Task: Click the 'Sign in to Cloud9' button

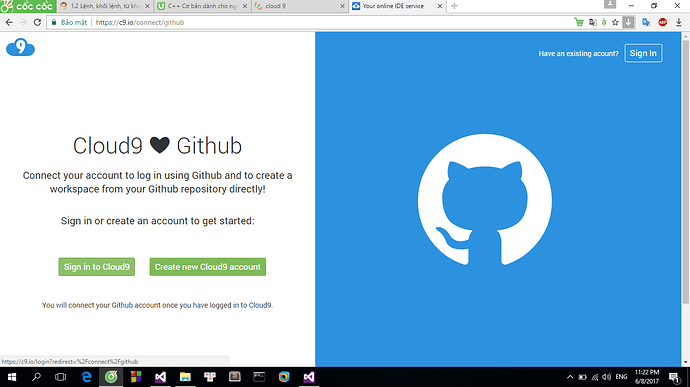Action: (97, 267)
